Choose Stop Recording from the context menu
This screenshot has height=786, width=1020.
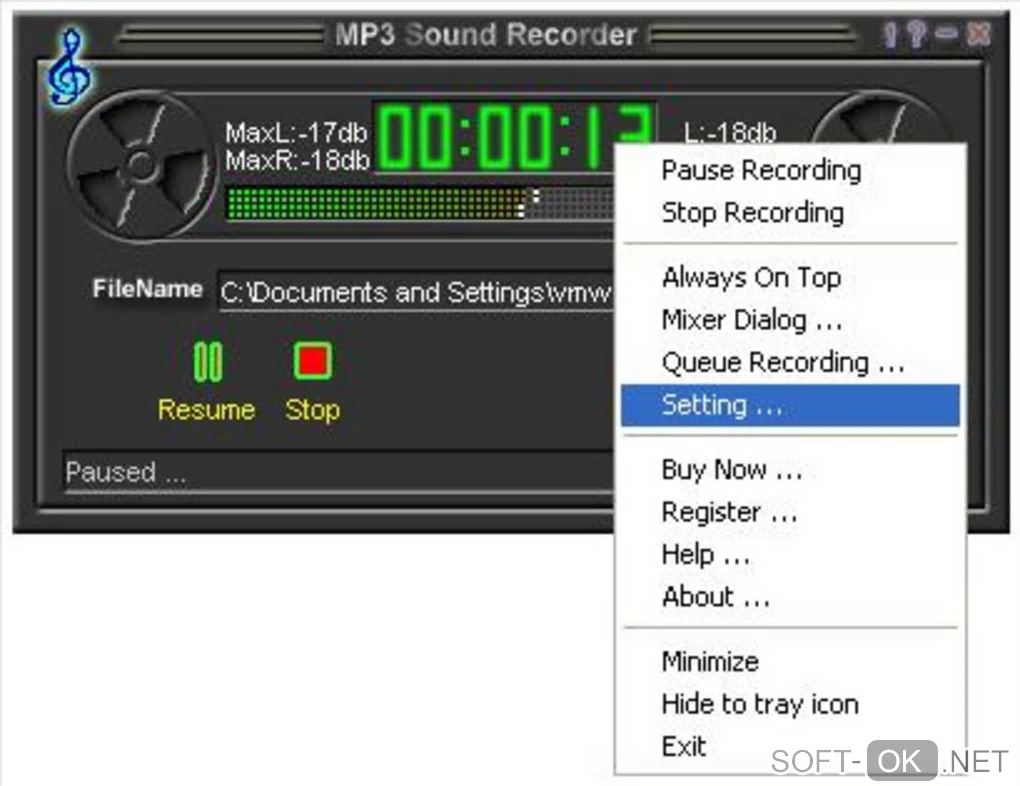(x=790, y=213)
